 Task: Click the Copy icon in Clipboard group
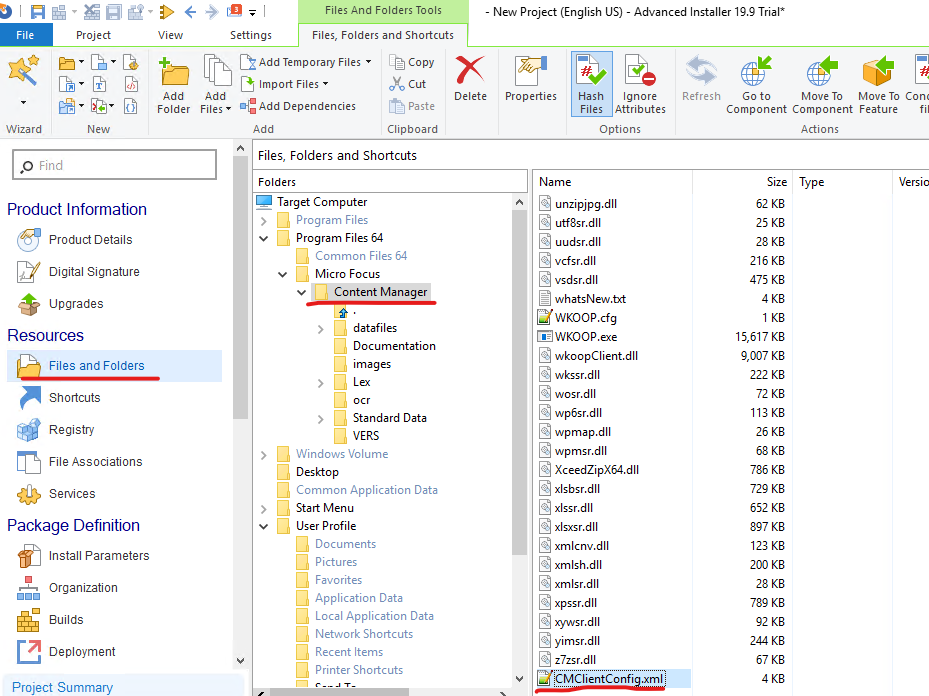tap(395, 61)
